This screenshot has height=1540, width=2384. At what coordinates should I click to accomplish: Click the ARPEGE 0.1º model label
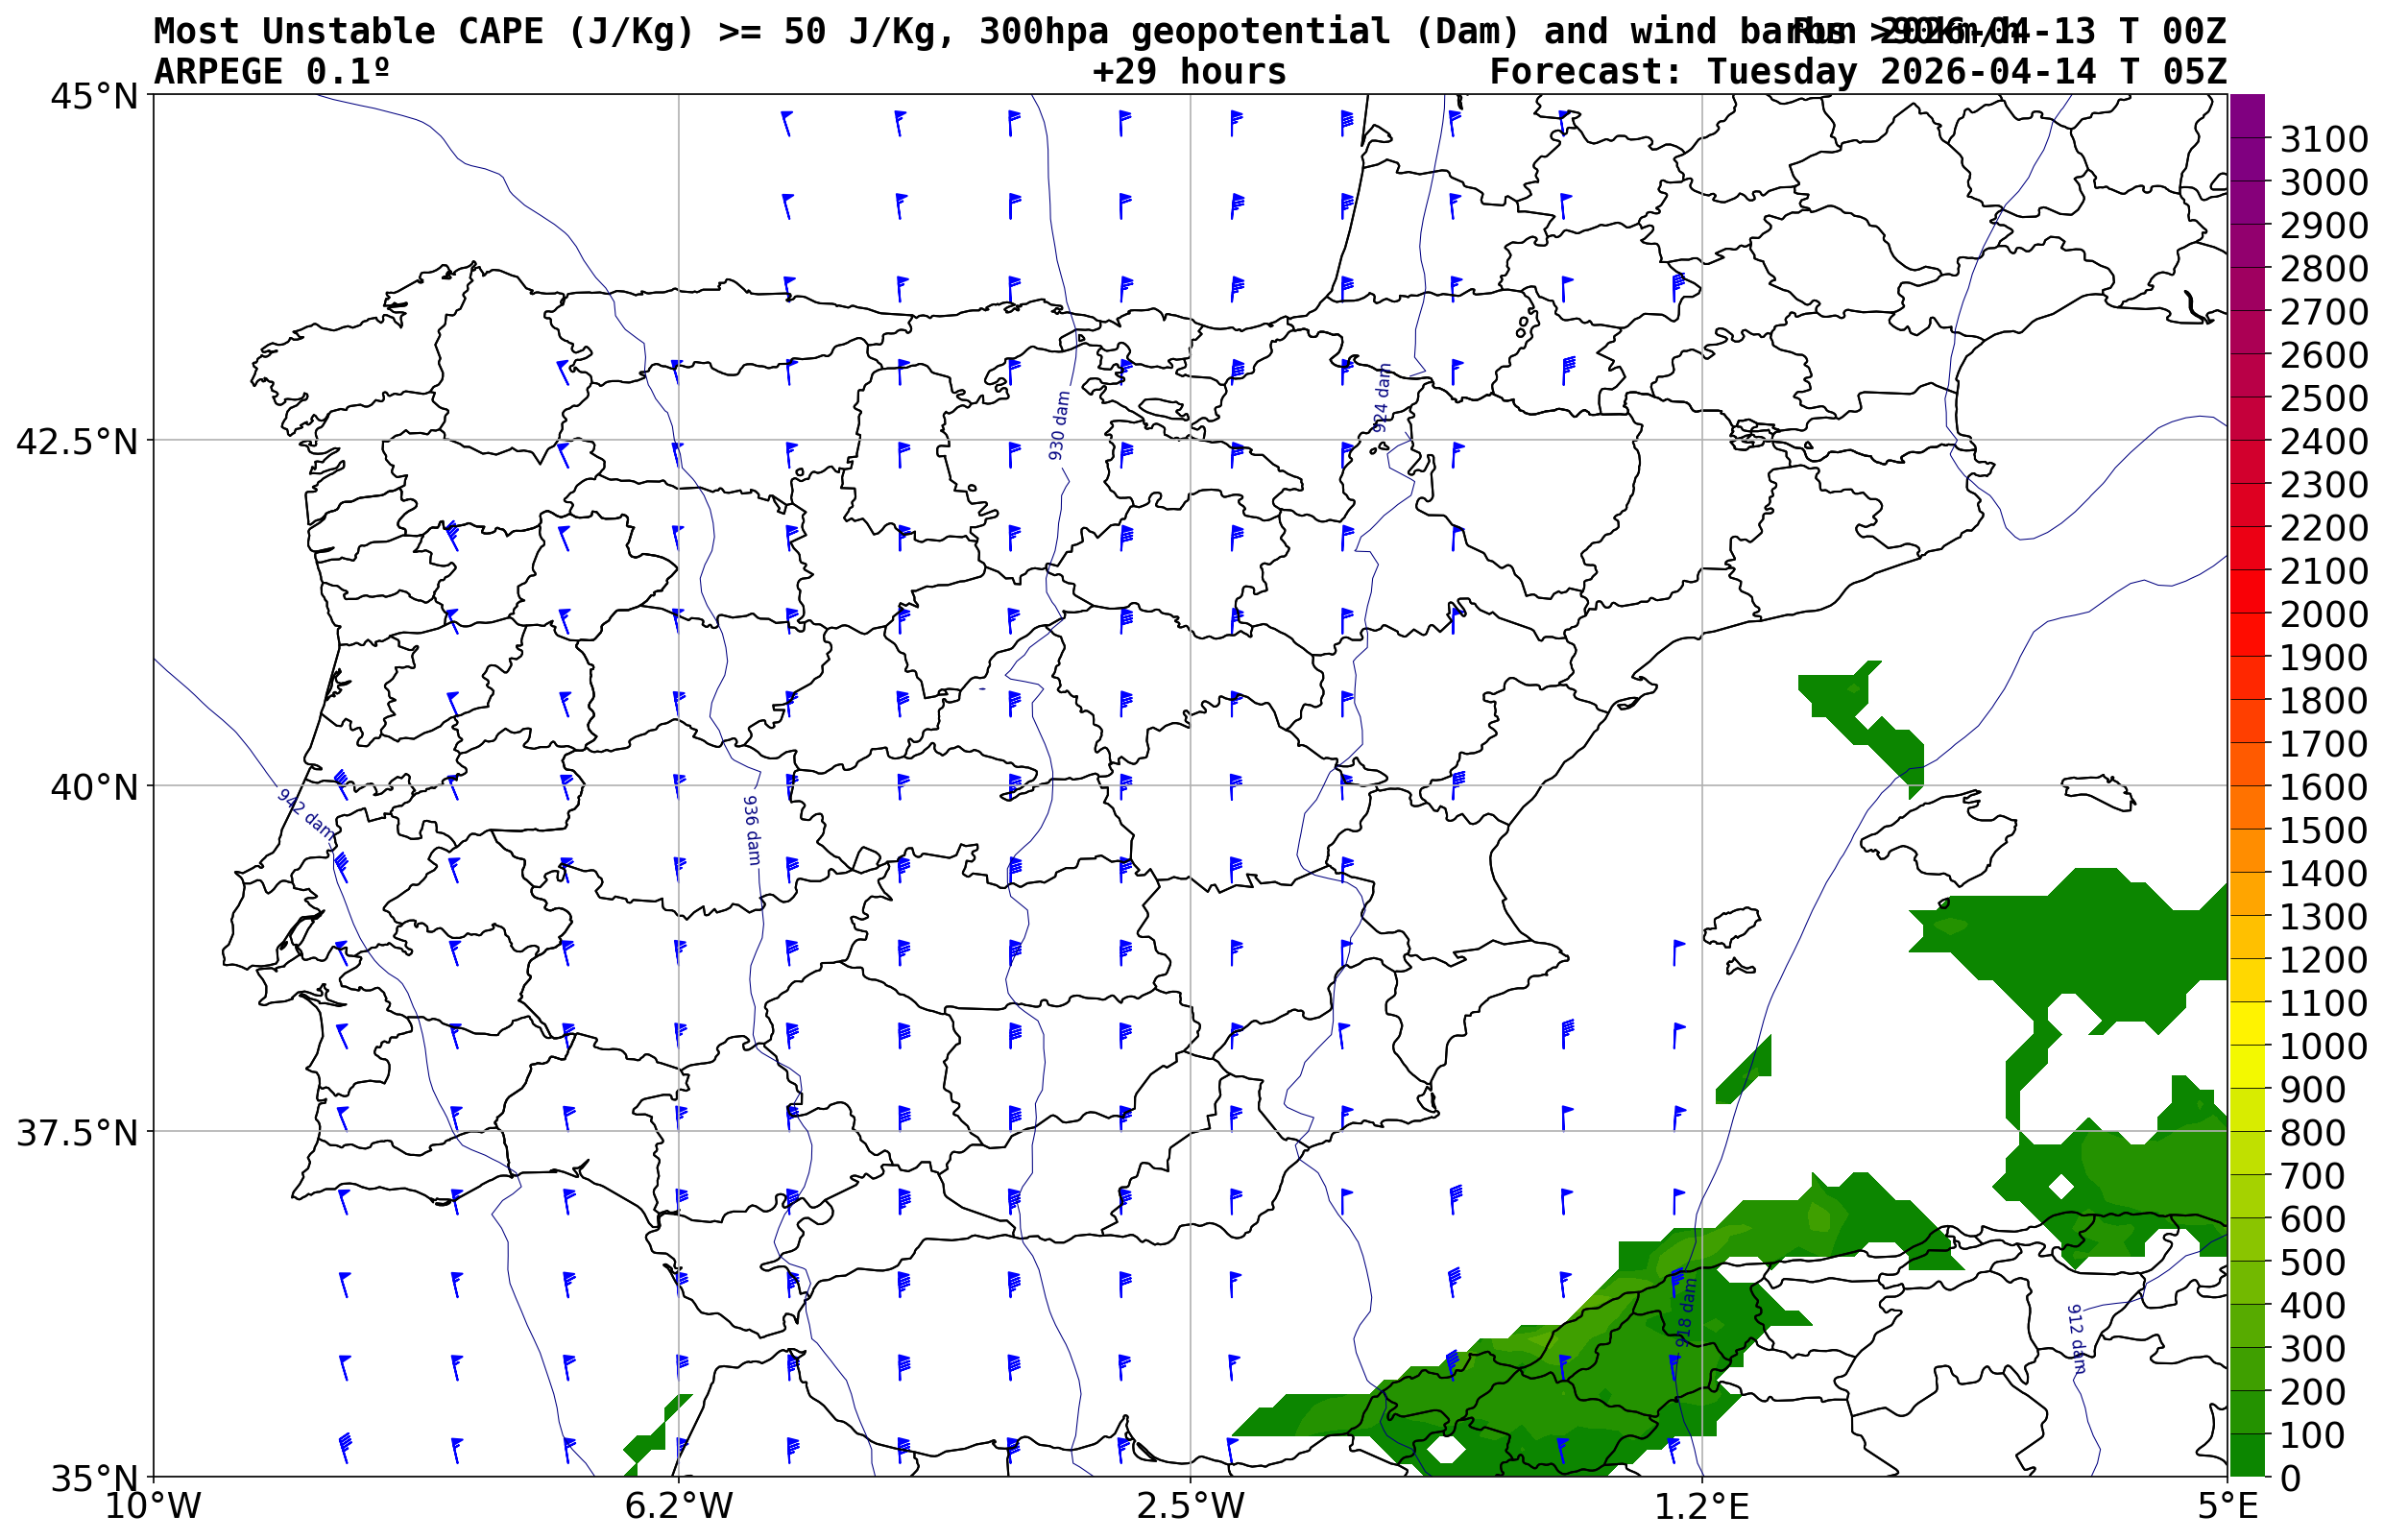pyautogui.click(x=271, y=72)
